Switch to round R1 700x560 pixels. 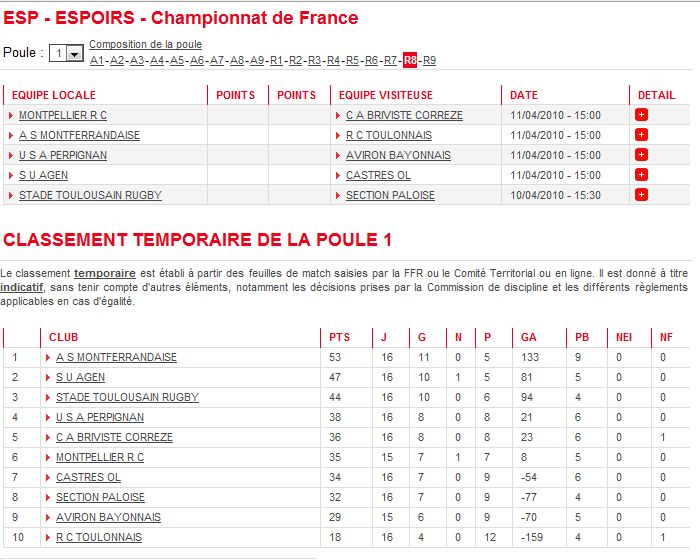(x=276, y=60)
